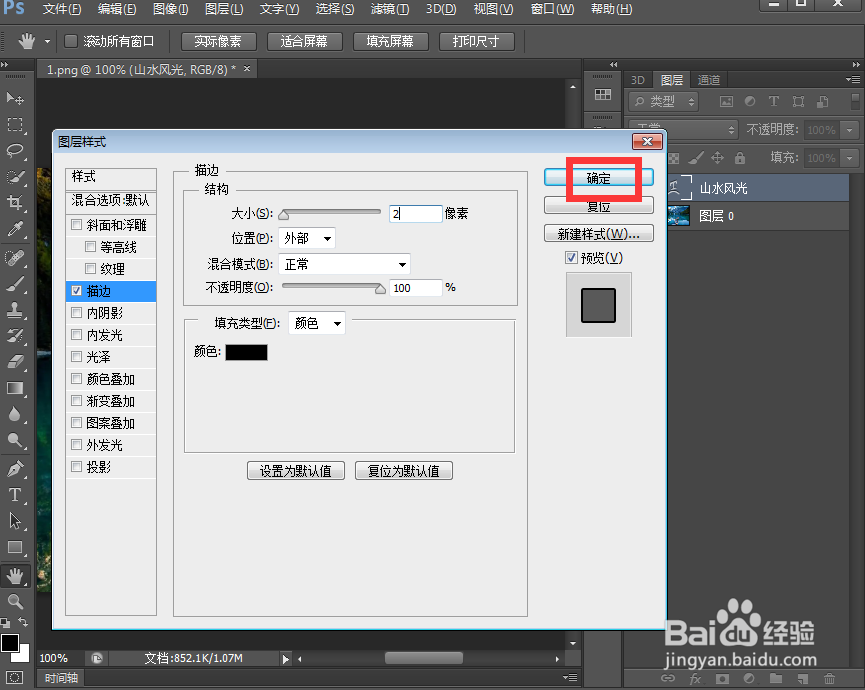
Task: Open the 混合模式 blend mode dropdown
Action: (x=344, y=263)
